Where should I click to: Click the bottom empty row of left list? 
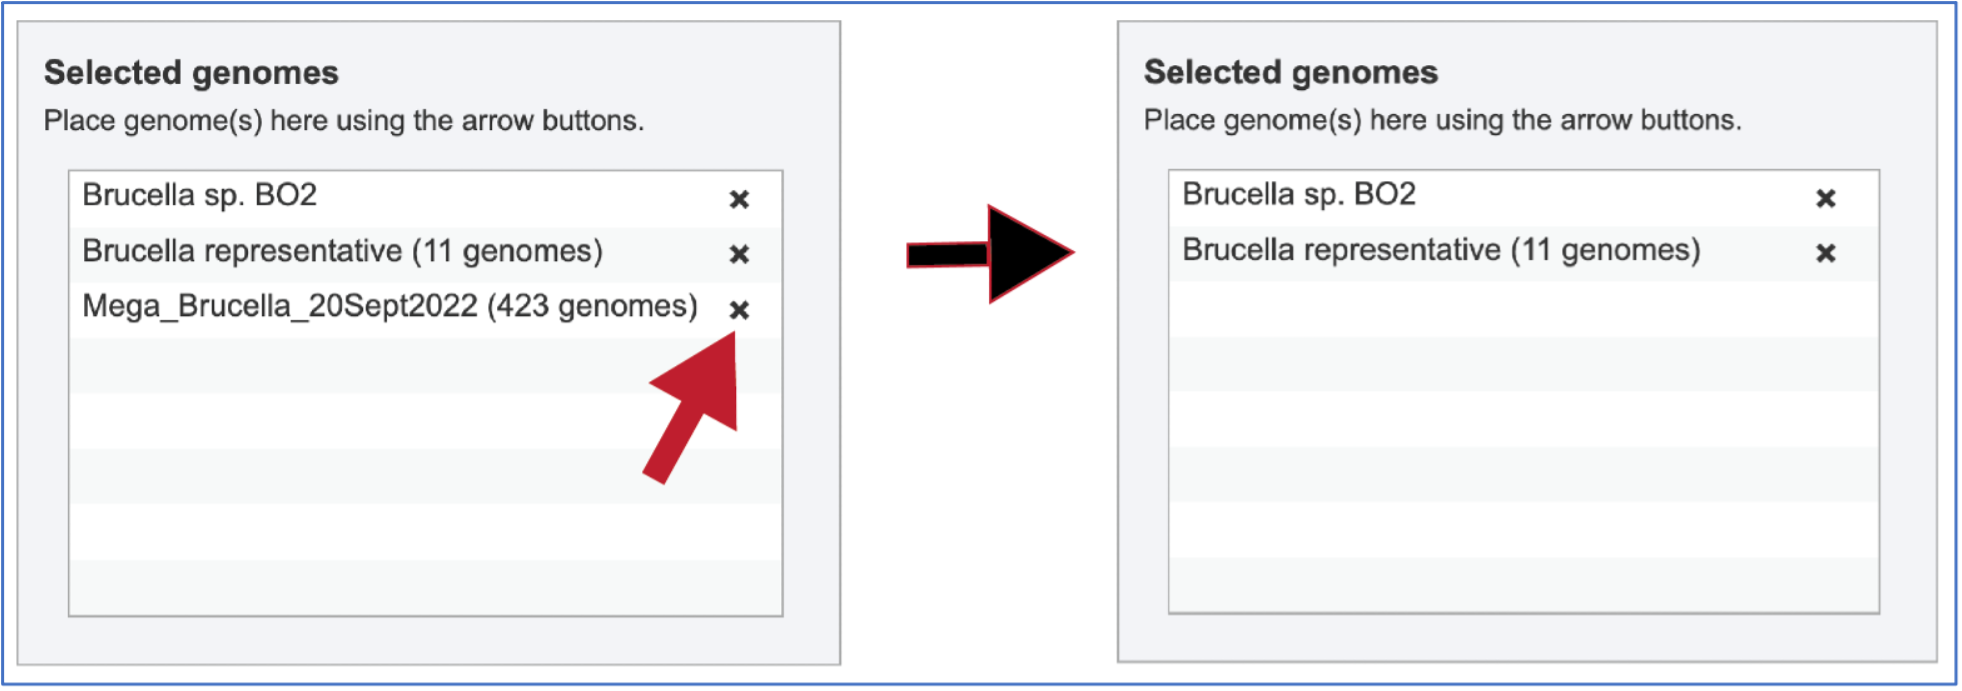click(x=426, y=587)
